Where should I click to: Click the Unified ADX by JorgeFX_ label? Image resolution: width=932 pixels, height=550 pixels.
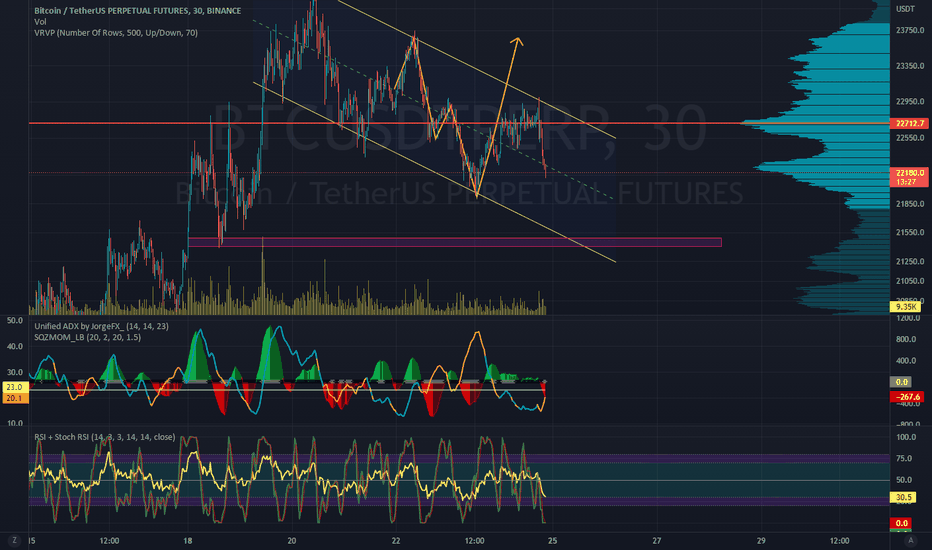point(101,326)
